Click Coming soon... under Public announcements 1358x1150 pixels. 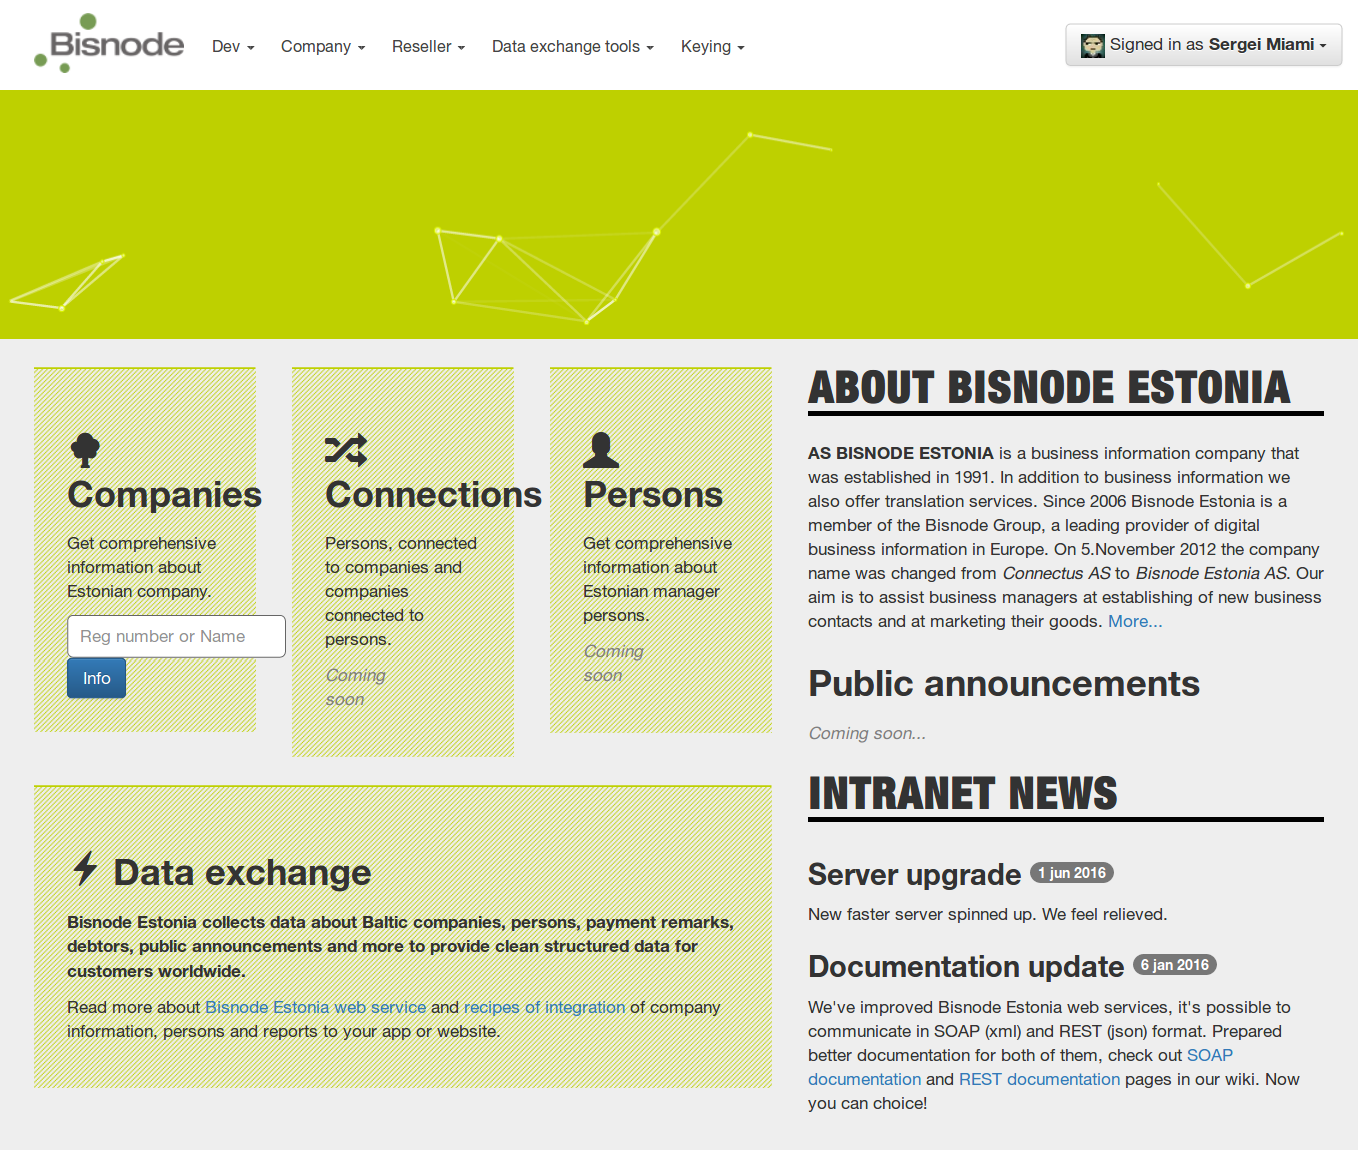coord(867,733)
